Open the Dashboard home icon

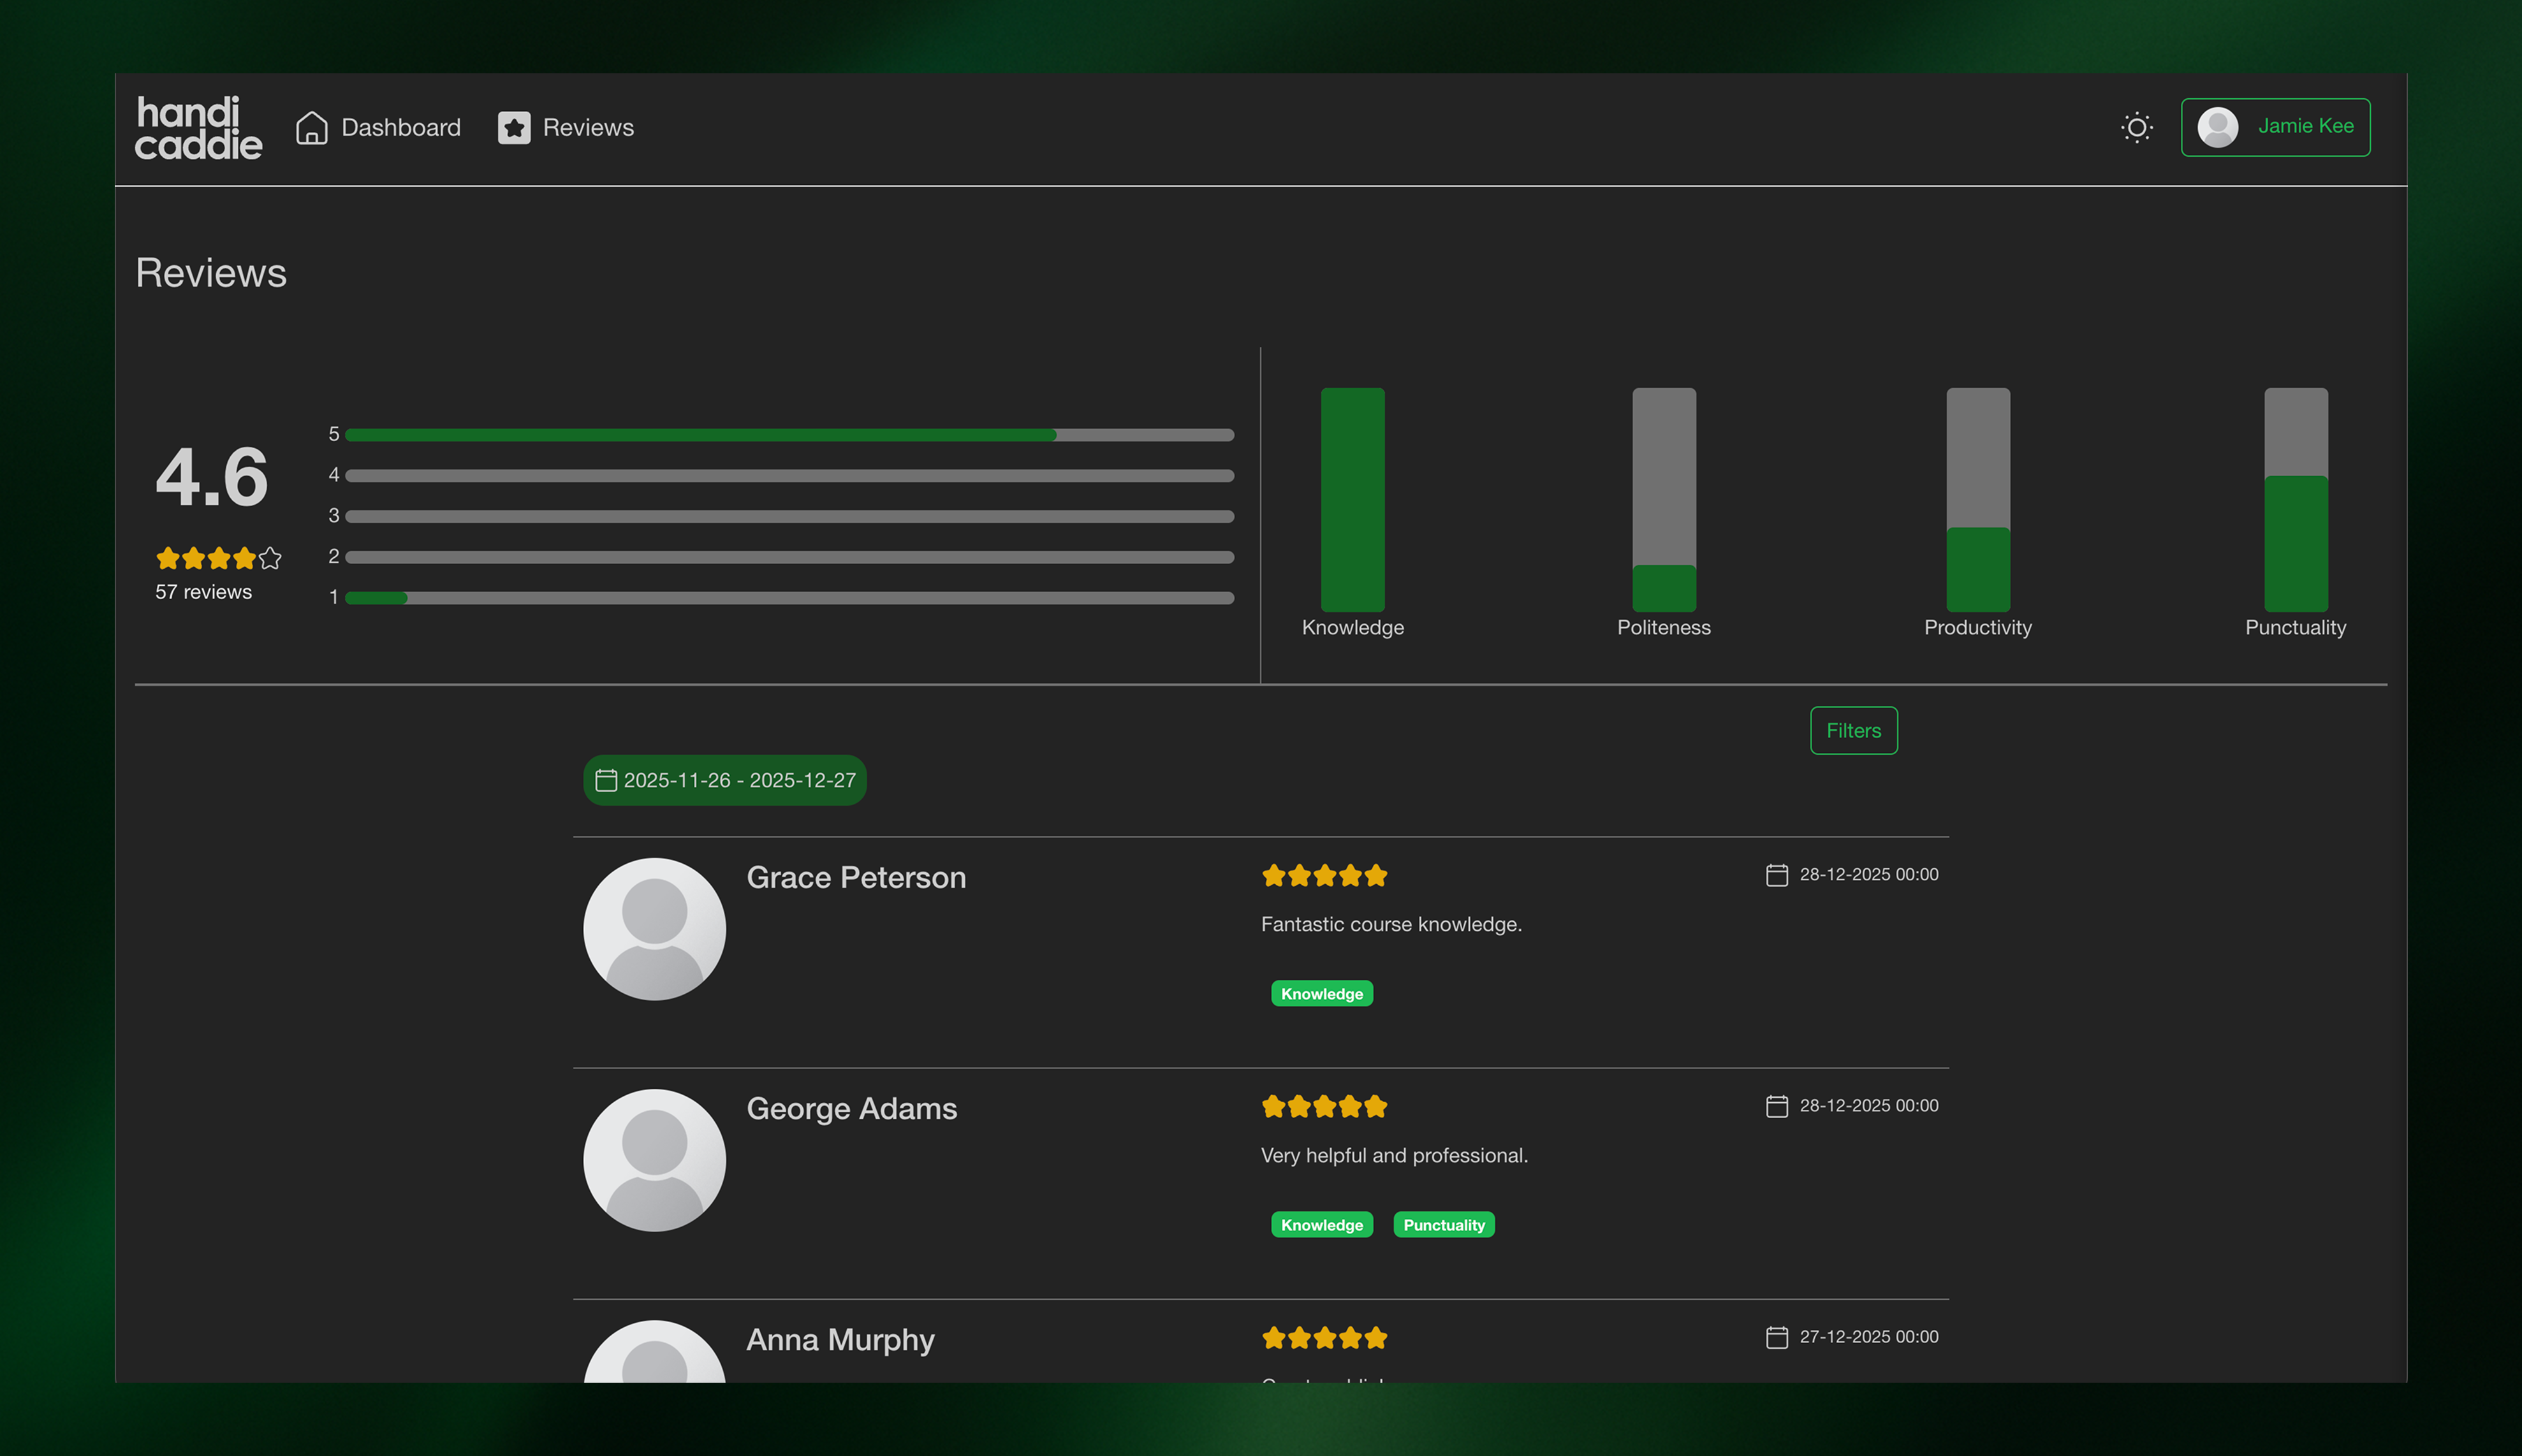pyautogui.click(x=311, y=127)
